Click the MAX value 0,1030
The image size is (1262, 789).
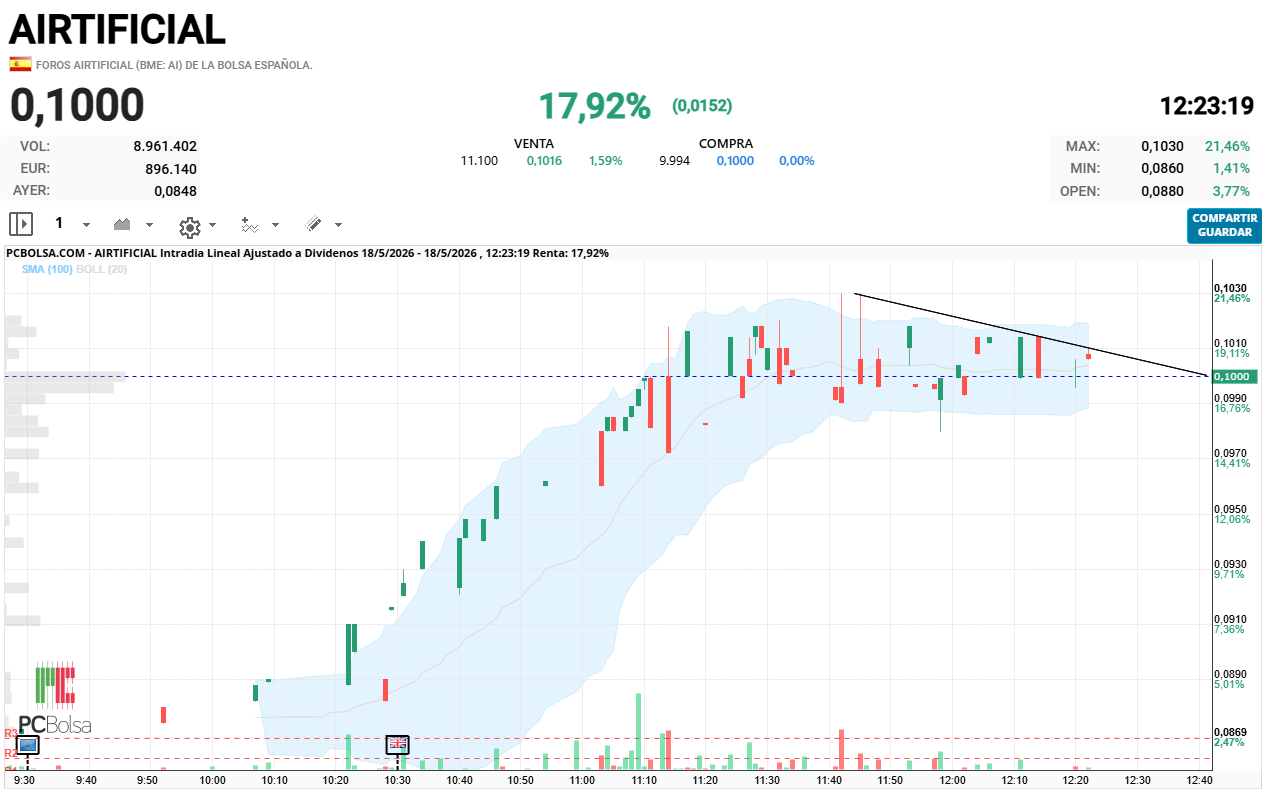(x=1162, y=146)
